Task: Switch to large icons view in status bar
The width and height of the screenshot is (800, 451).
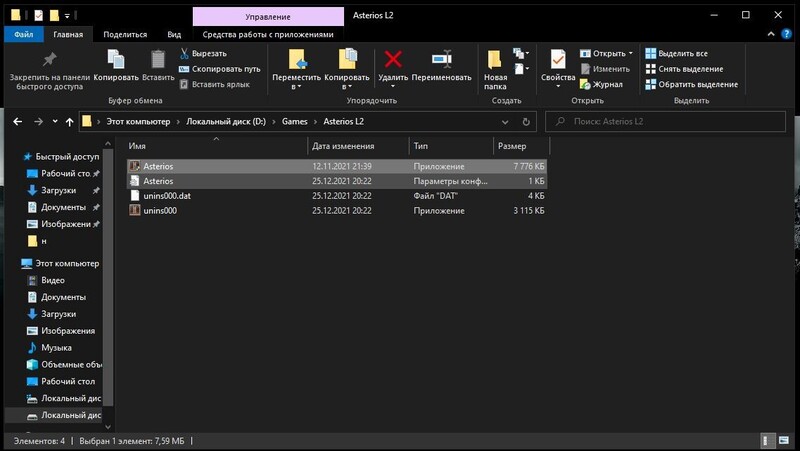Action: coord(784,440)
